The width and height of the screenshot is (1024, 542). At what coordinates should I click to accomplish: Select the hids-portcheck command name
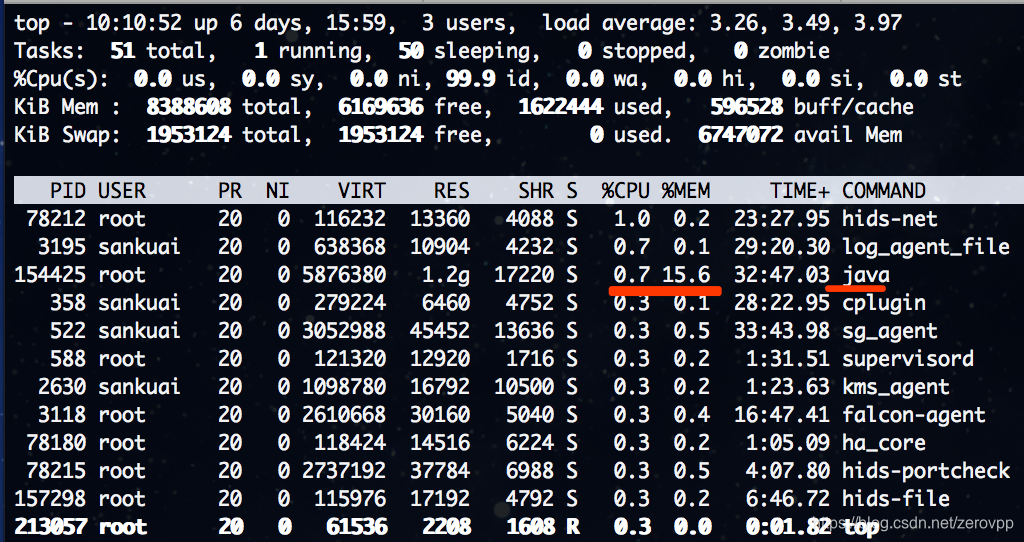tap(925, 471)
